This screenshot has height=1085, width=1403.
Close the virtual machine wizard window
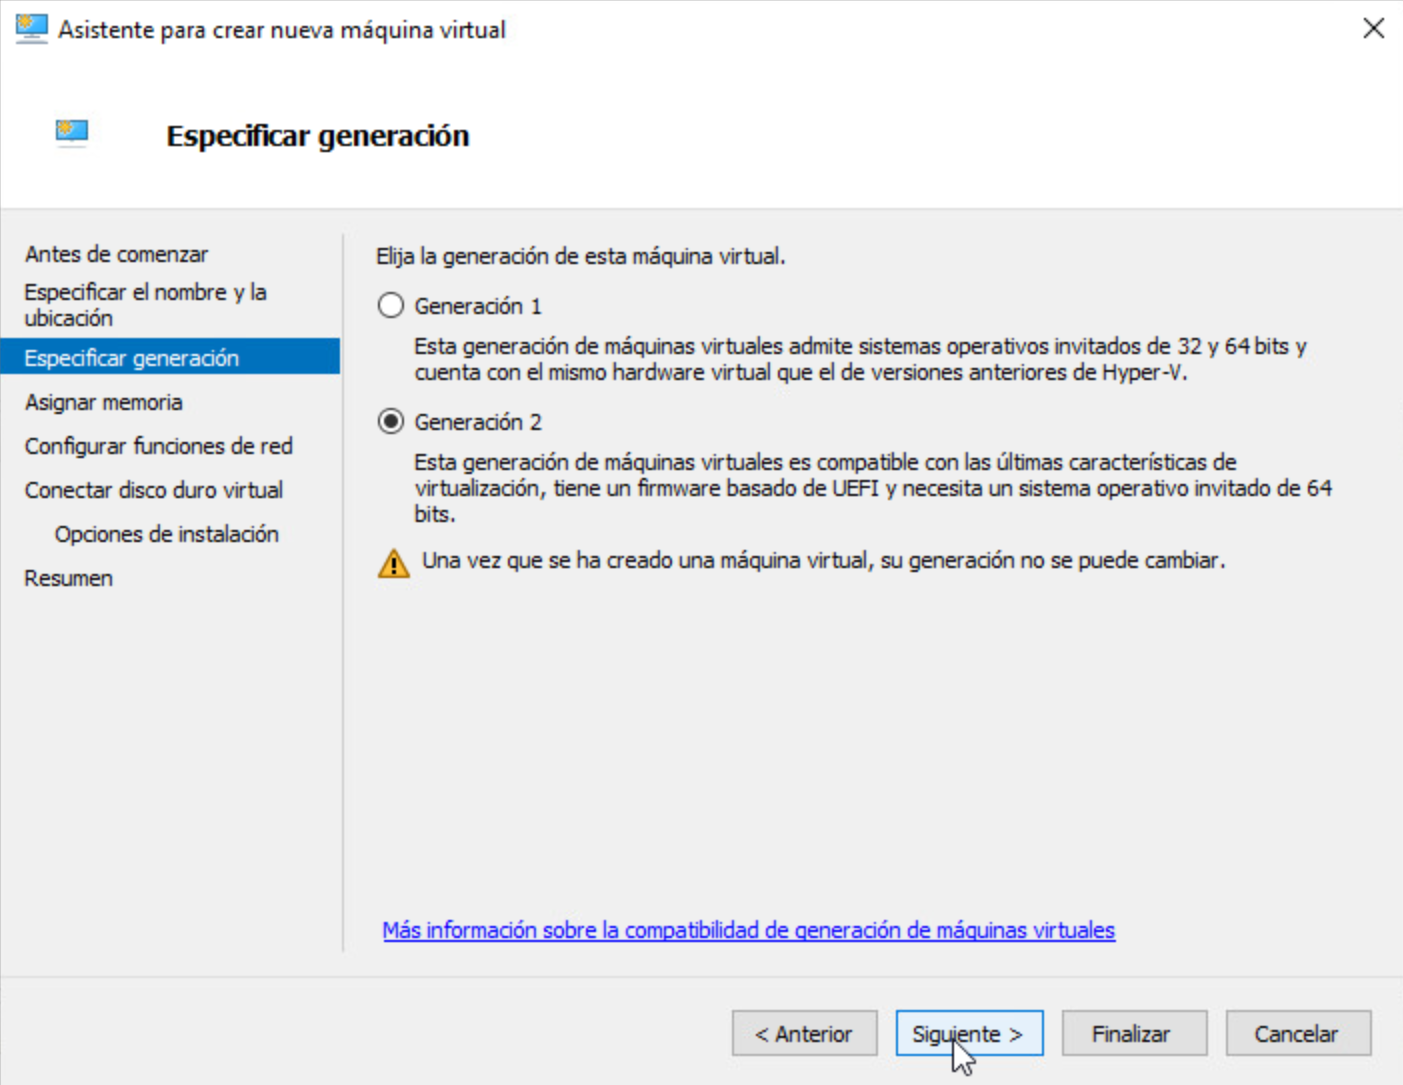(1376, 28)
